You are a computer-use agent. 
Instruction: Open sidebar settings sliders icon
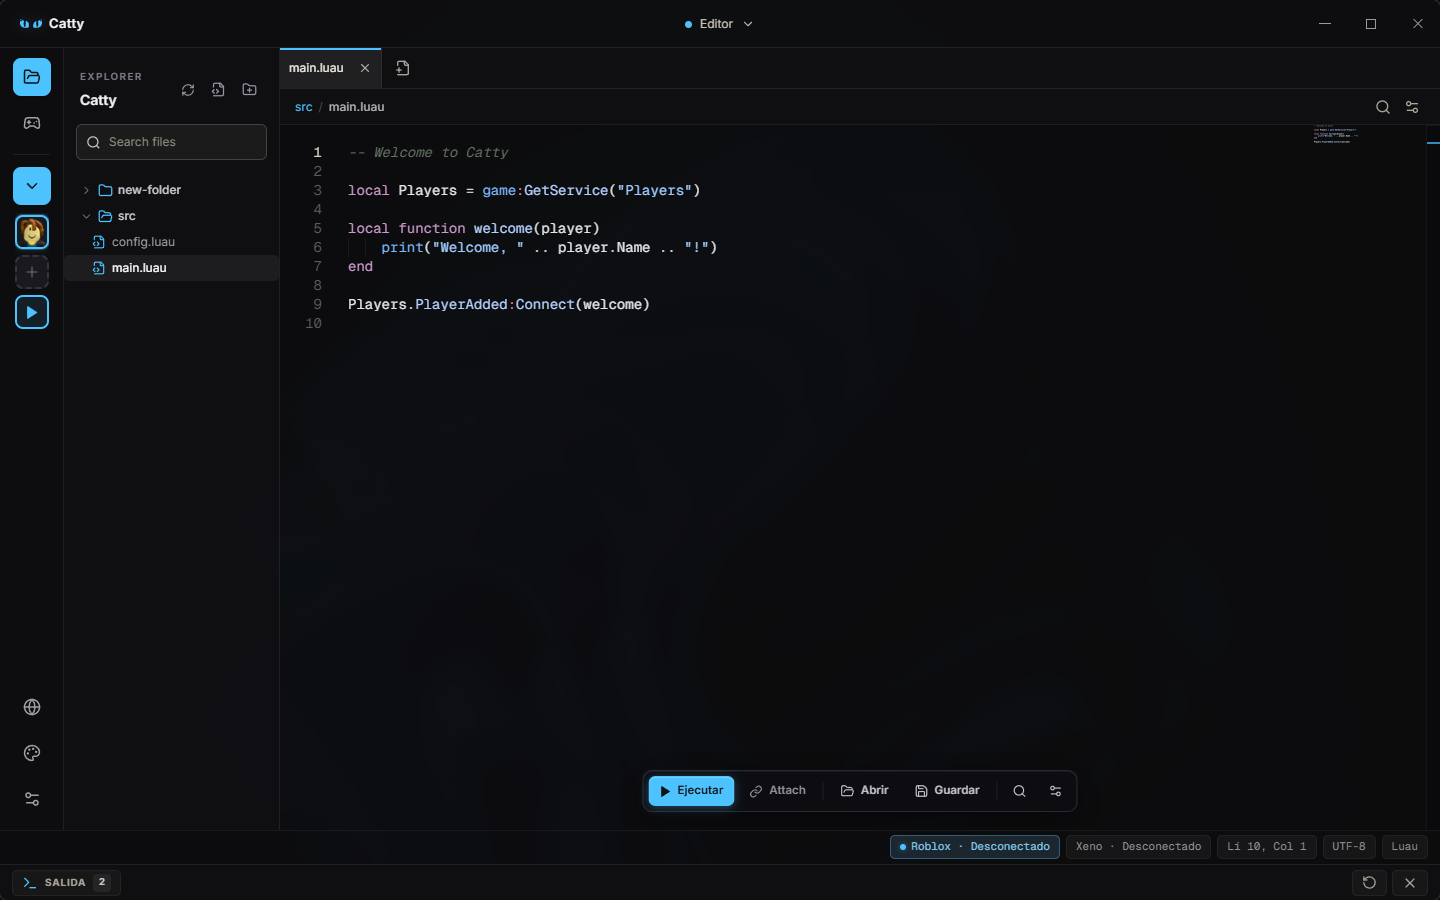32,799
